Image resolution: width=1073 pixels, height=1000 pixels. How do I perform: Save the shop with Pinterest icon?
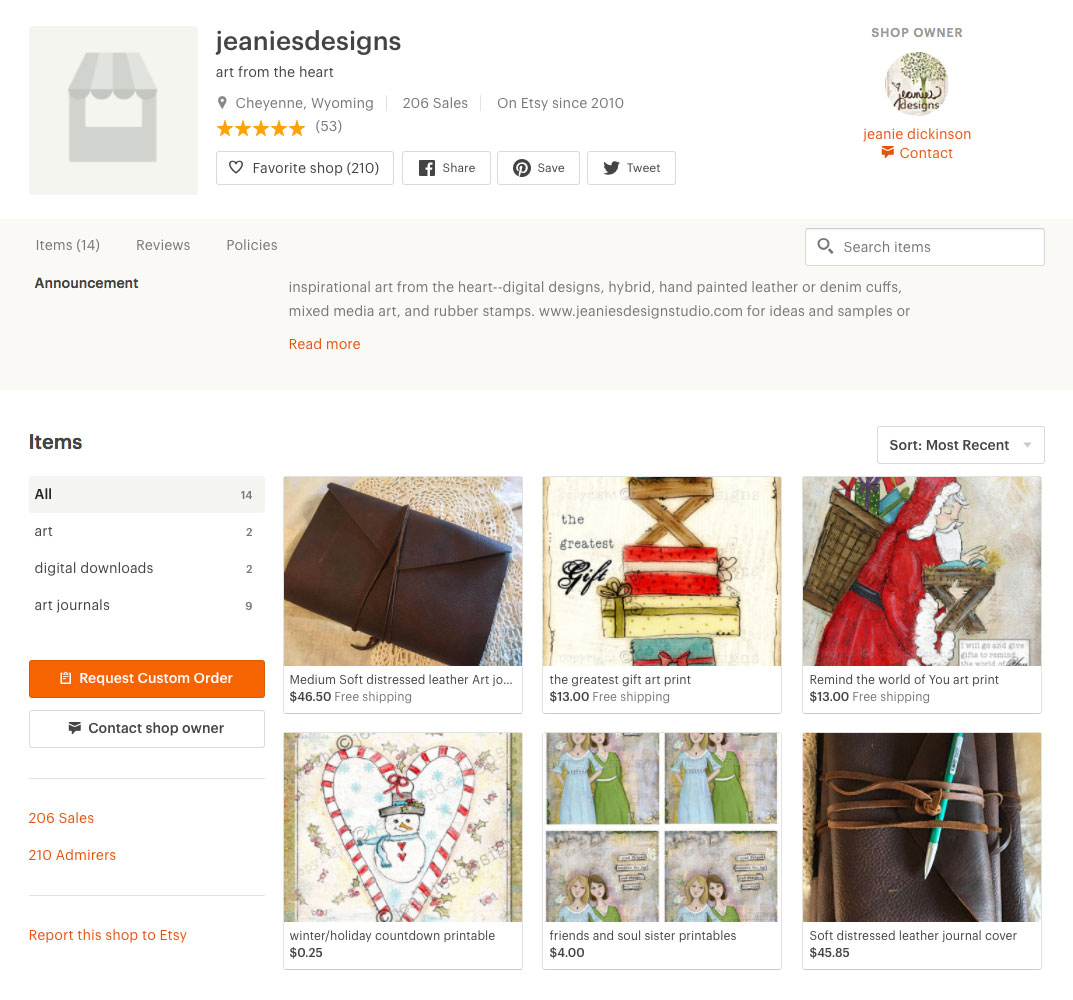521,168
